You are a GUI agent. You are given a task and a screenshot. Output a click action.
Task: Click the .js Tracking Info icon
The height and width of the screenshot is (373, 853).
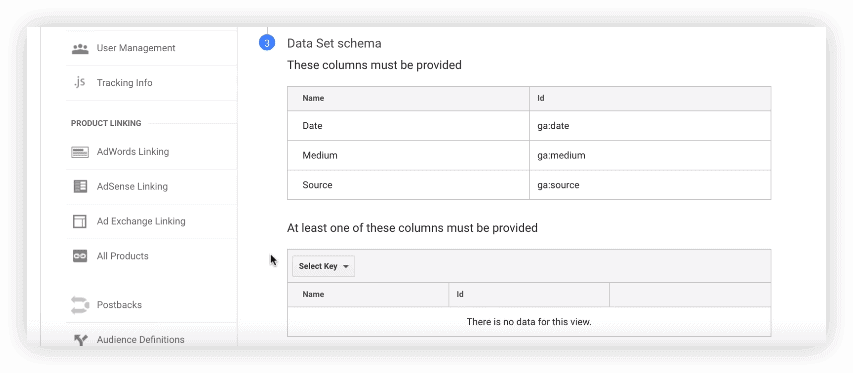[79, 83]
